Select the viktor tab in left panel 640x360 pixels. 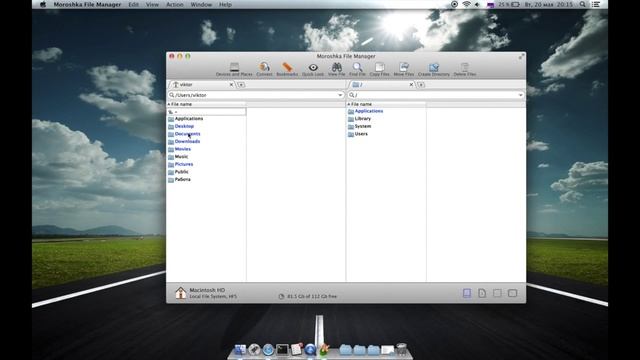tap(201, 84)
